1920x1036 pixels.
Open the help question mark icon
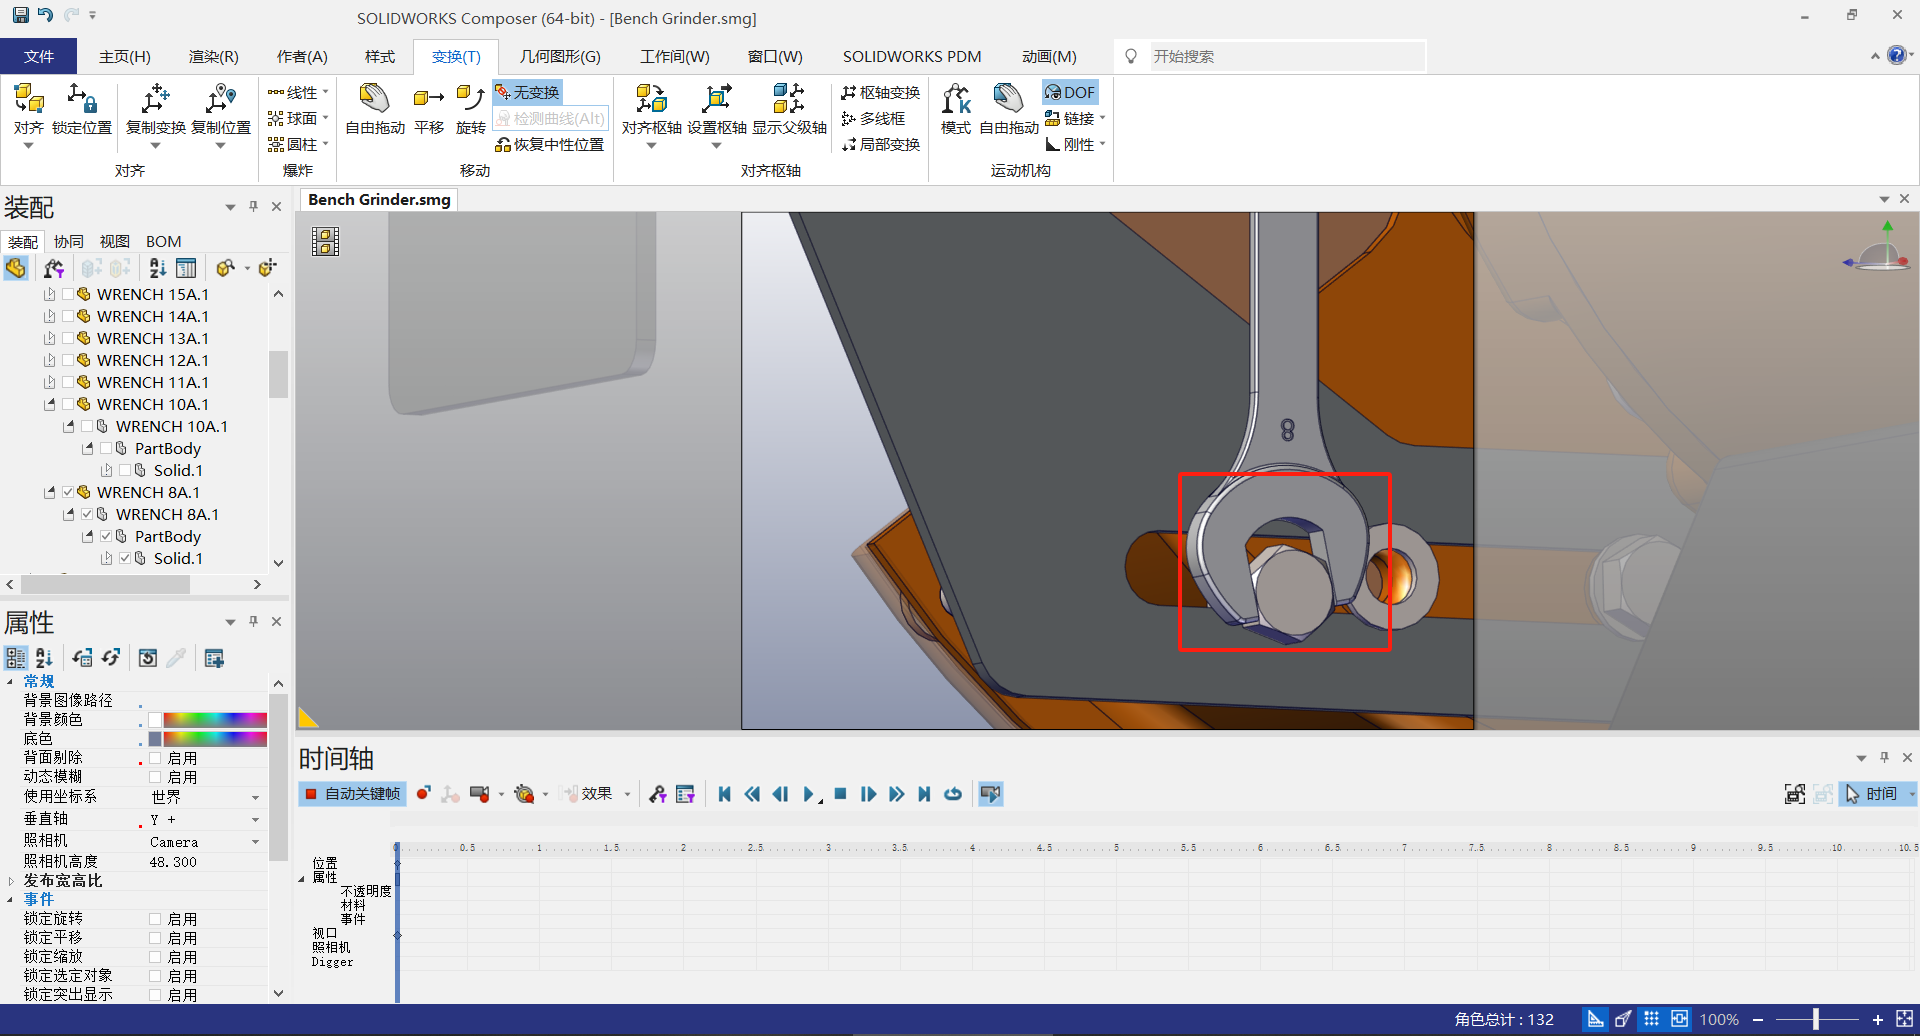tap(1896, 56)
